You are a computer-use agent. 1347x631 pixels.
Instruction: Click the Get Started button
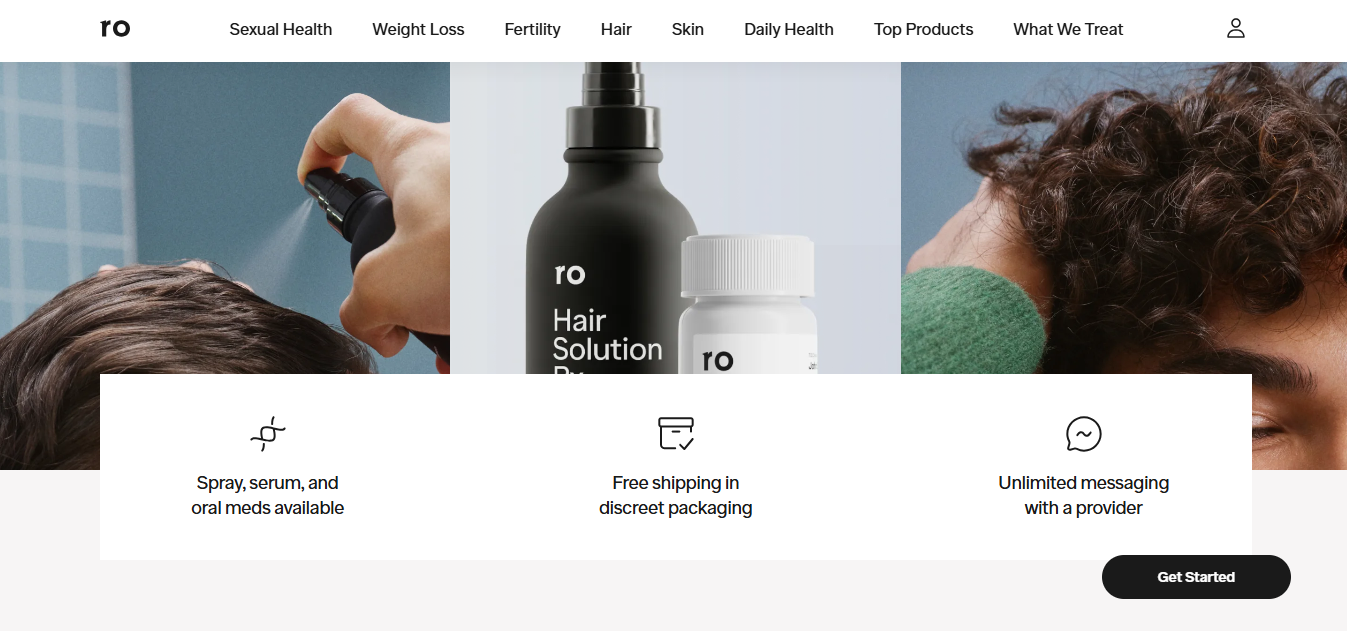point(1196,577)
